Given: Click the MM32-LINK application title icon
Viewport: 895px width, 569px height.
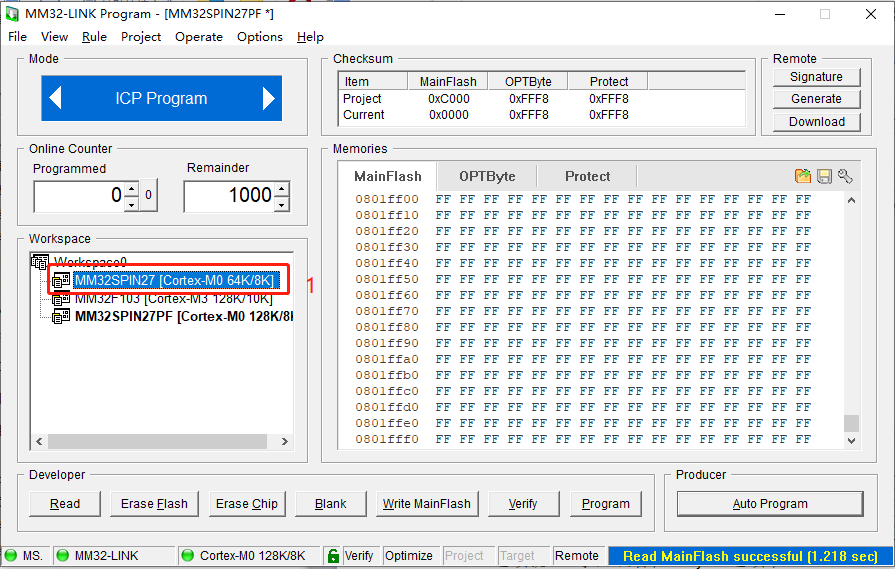Looking at the screenshot, I should (12, 14).
